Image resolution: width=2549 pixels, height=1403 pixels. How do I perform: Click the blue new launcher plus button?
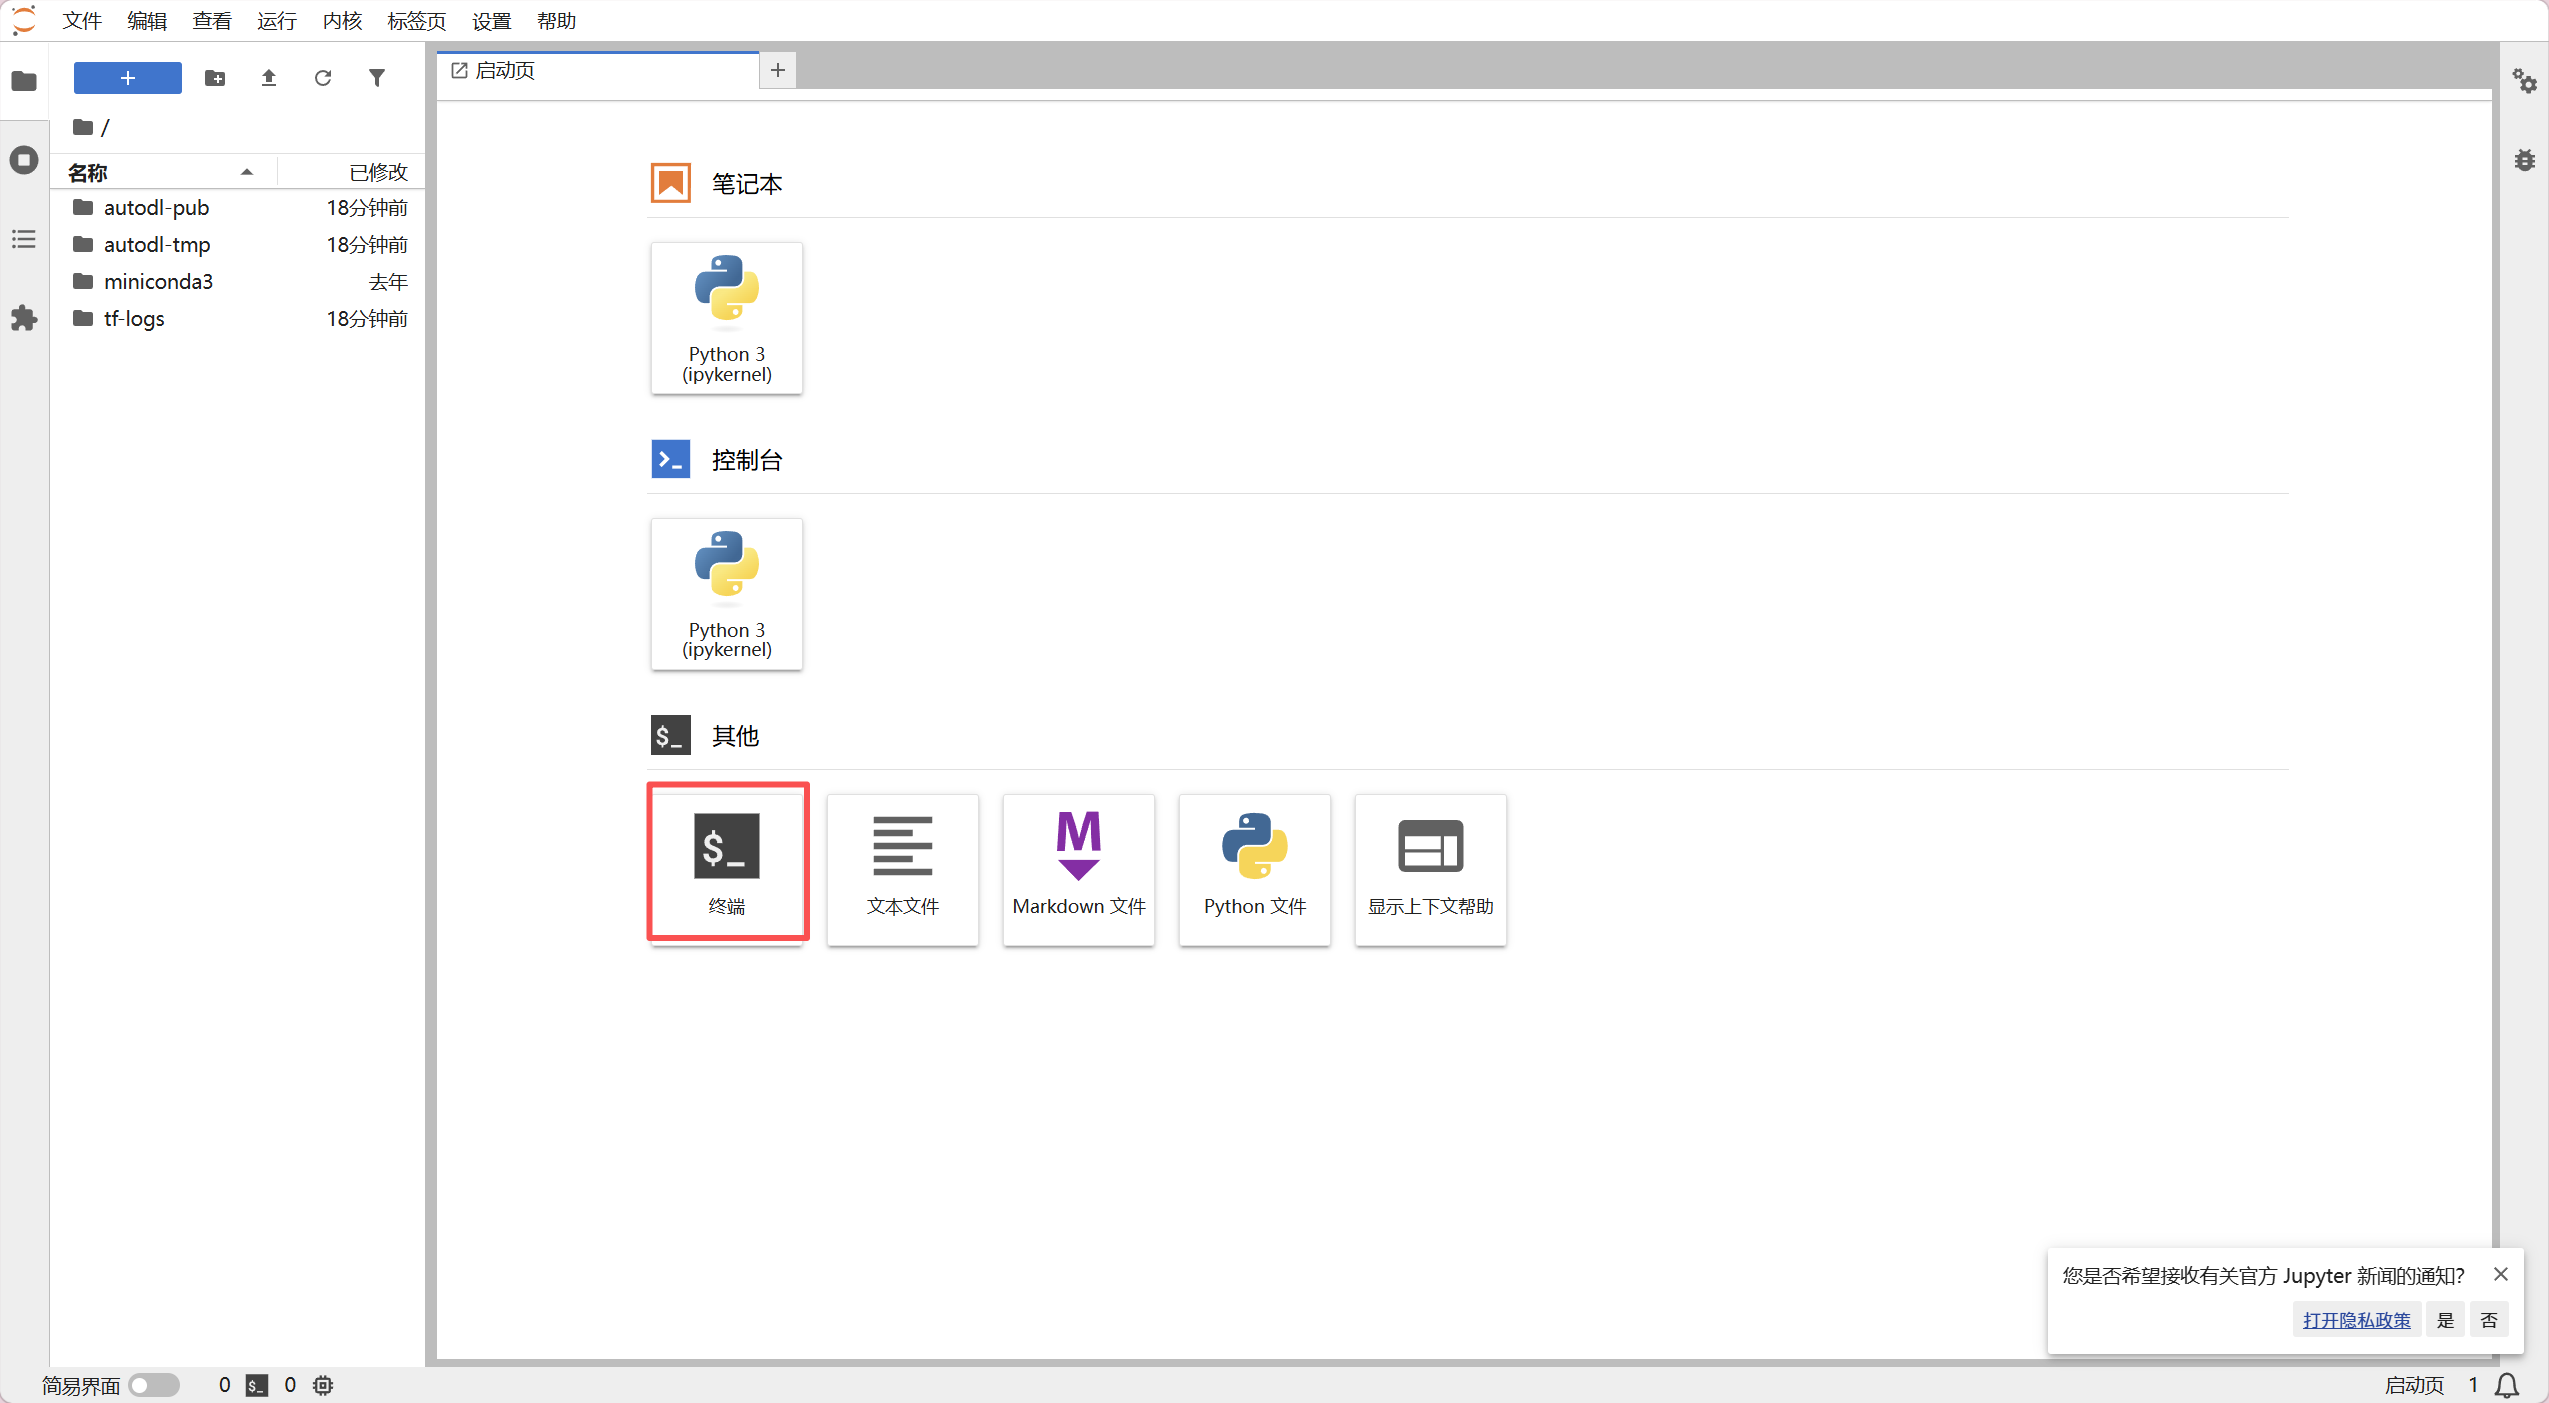[x=128, y=78]
